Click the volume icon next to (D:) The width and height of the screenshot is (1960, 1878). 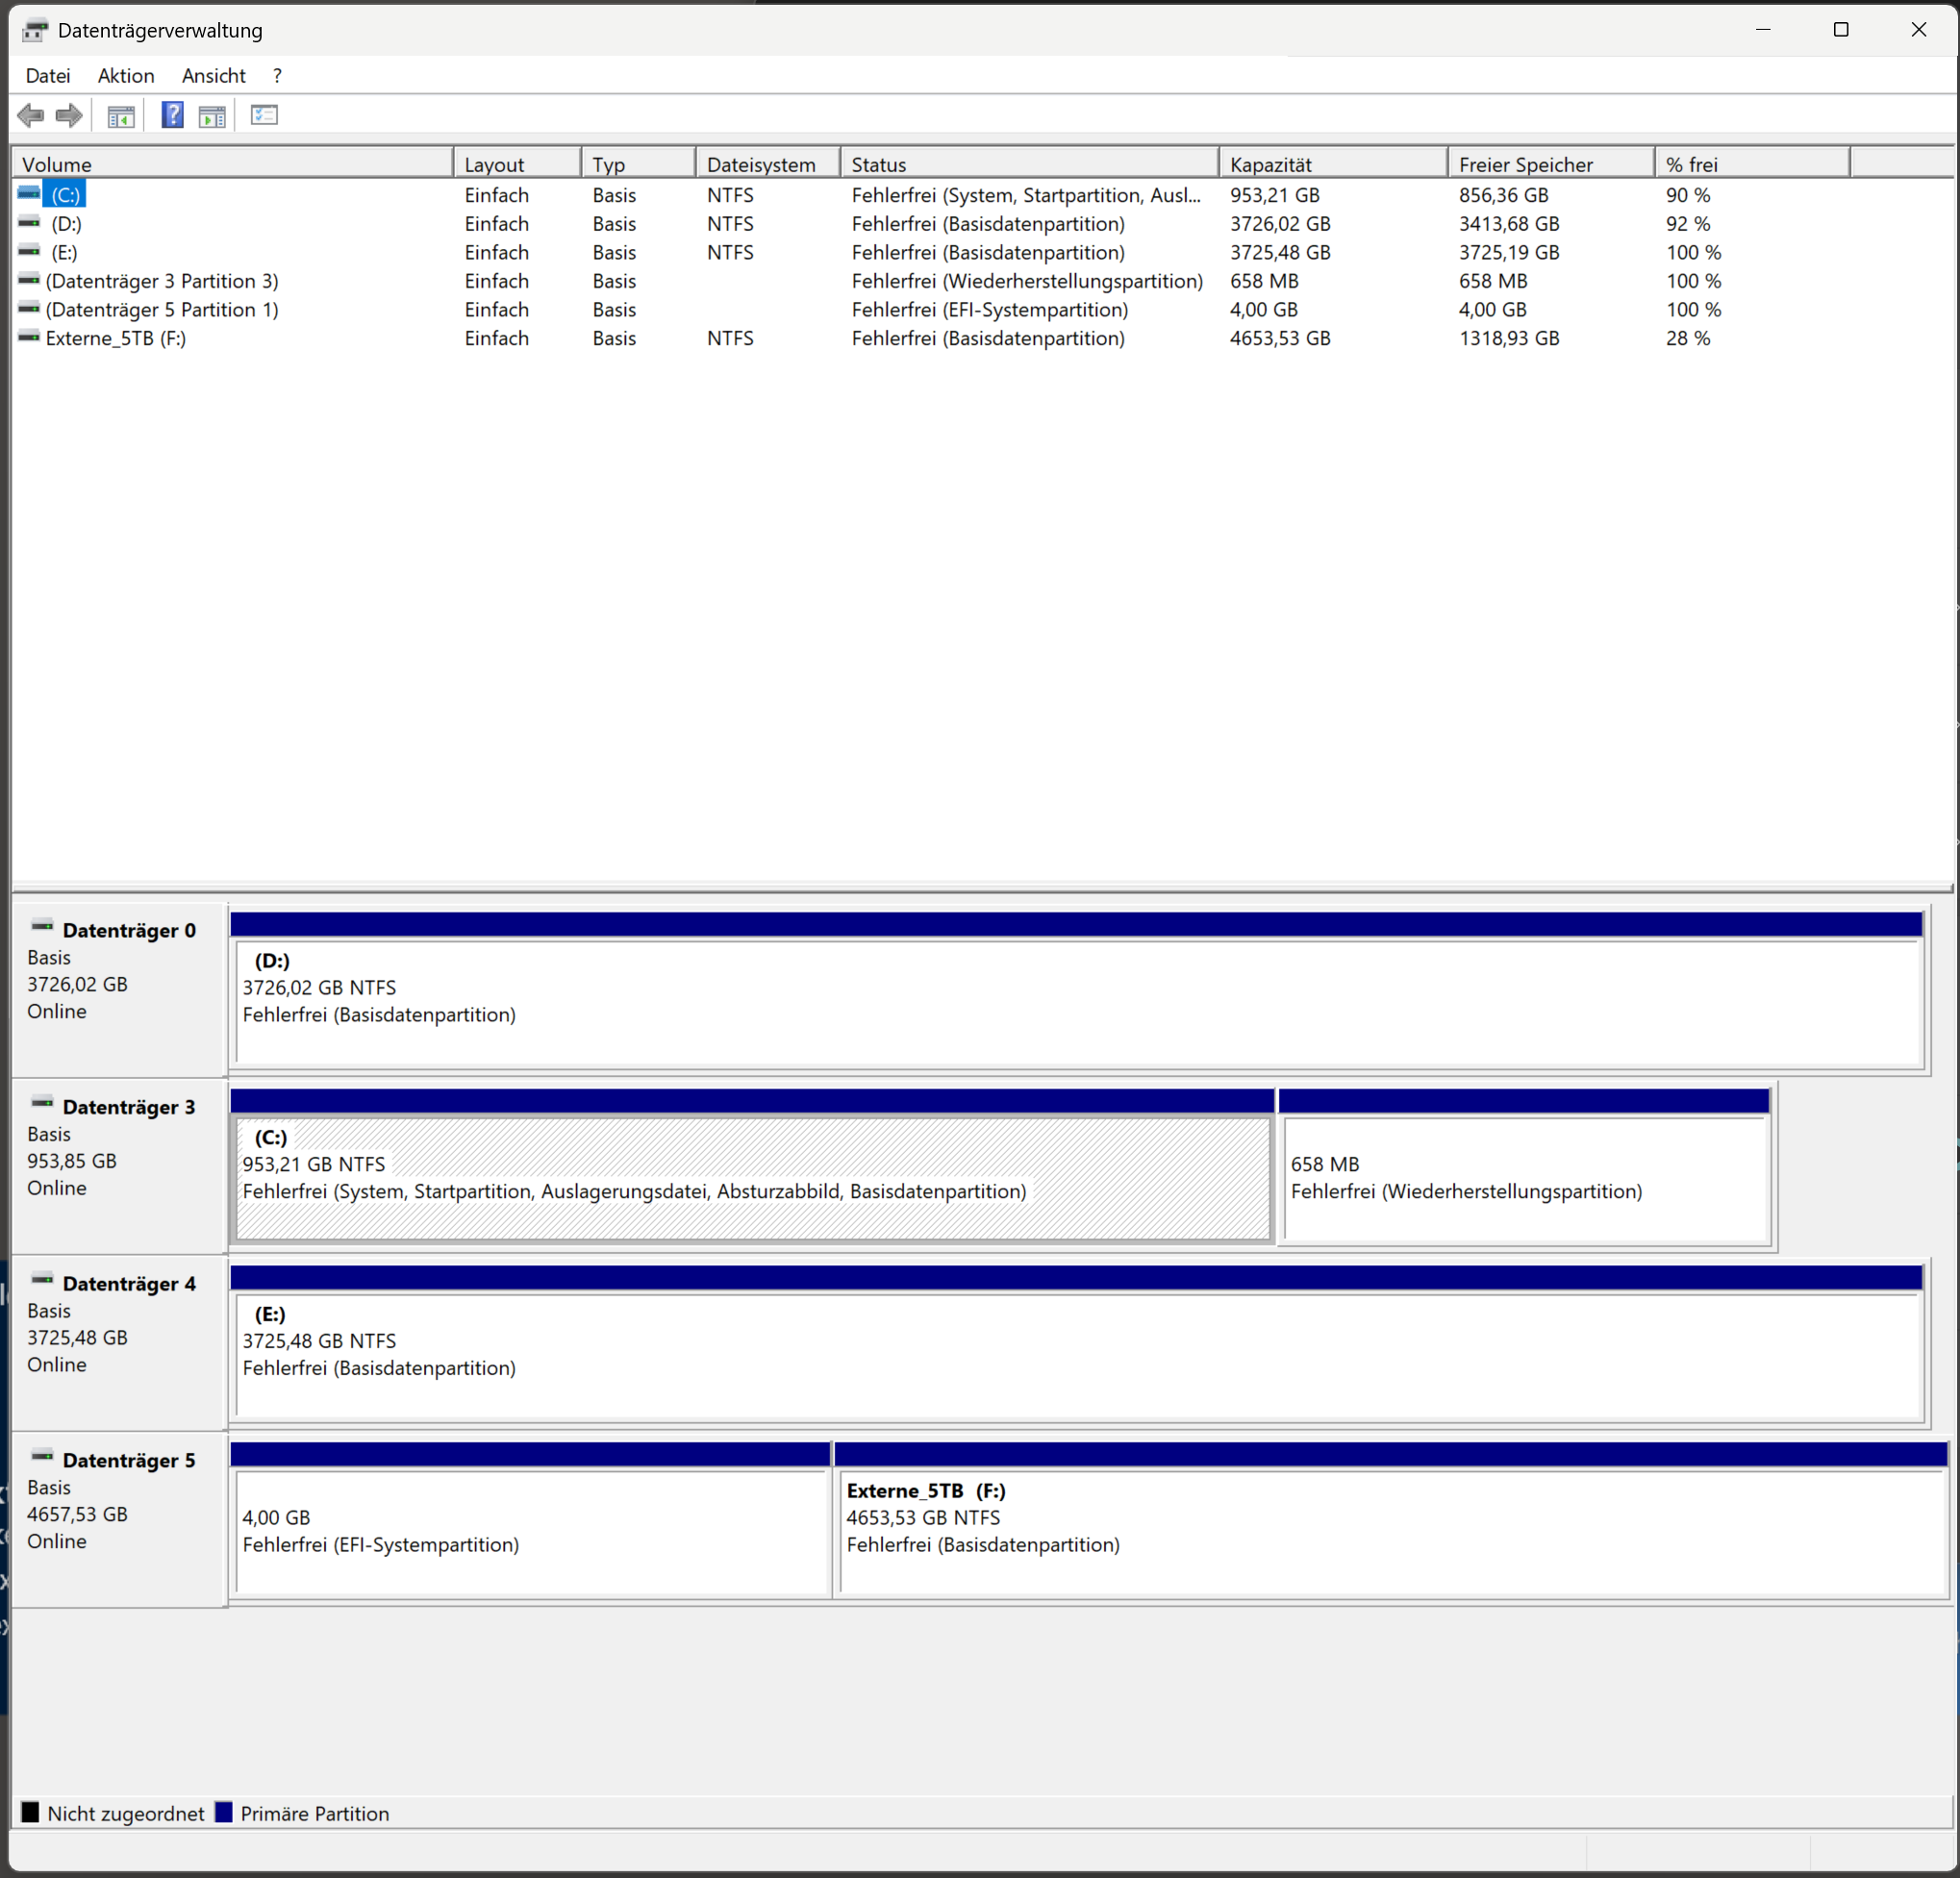point(28,223)
